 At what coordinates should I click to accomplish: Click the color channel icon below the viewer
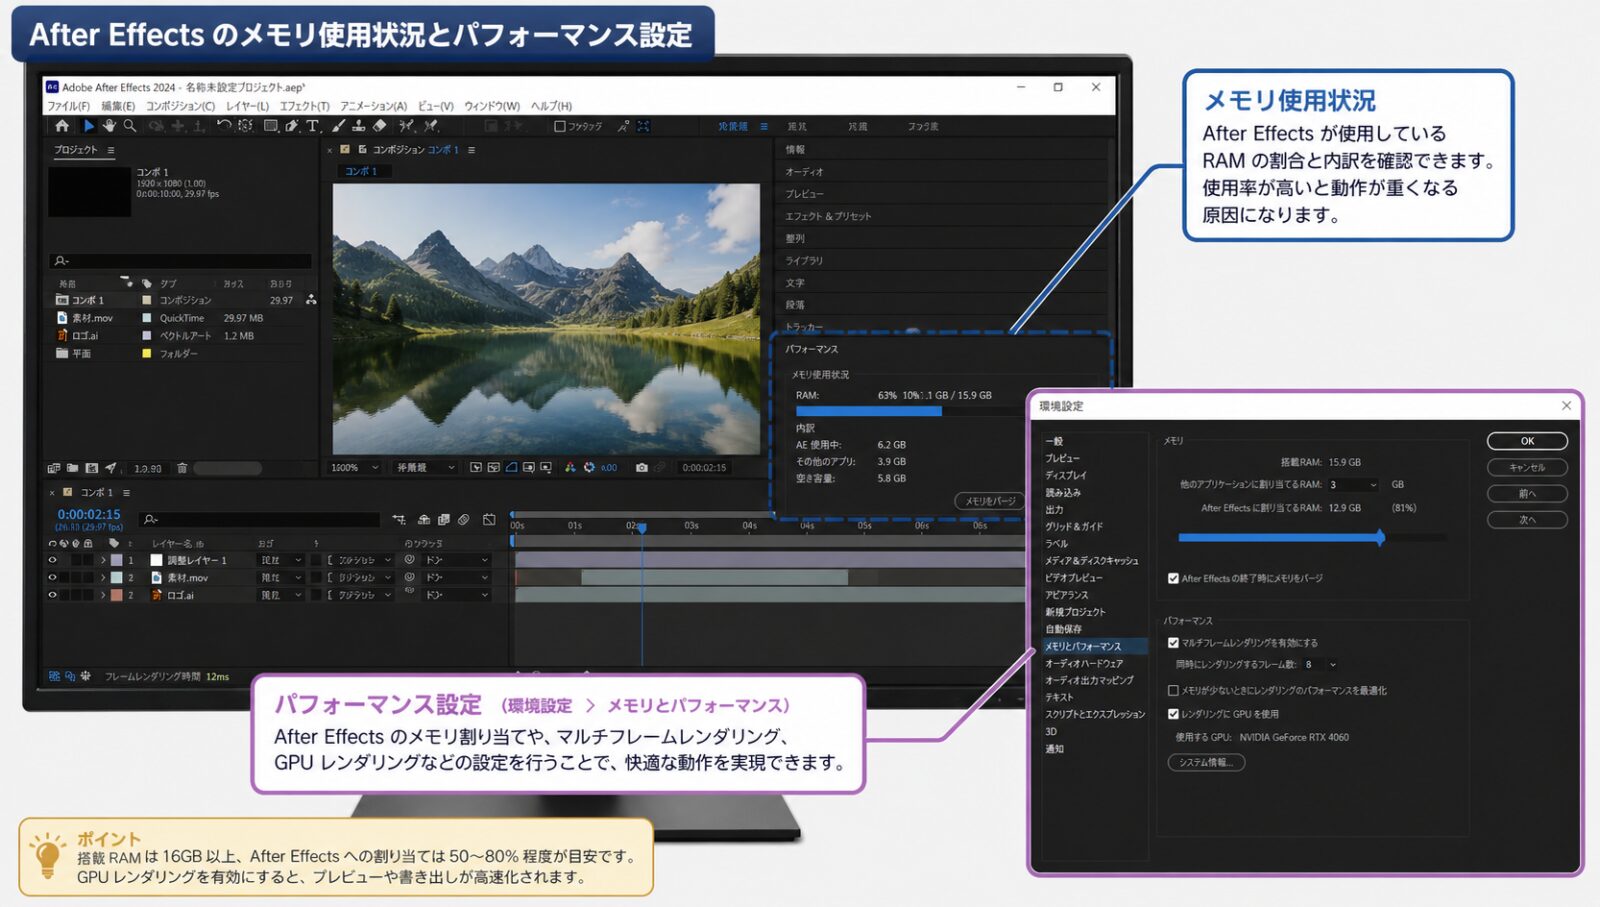pyautogui.click(x=570, y=467)
